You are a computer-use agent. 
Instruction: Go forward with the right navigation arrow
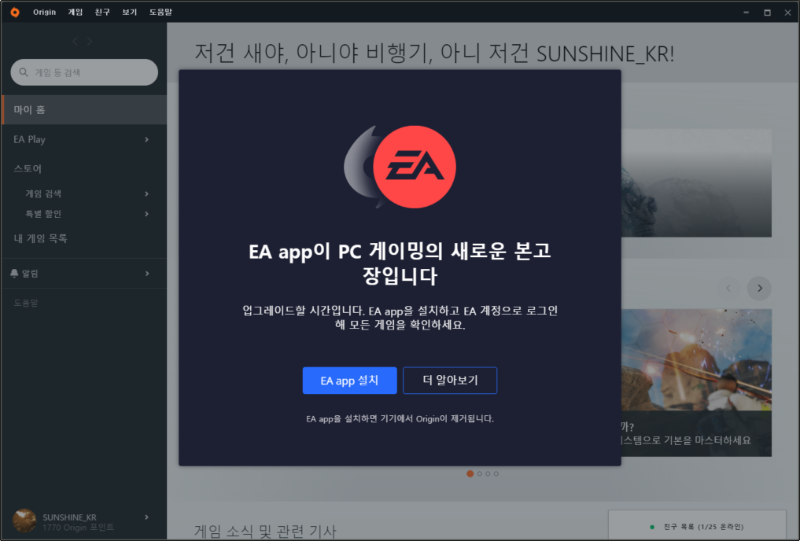(89, 41)
